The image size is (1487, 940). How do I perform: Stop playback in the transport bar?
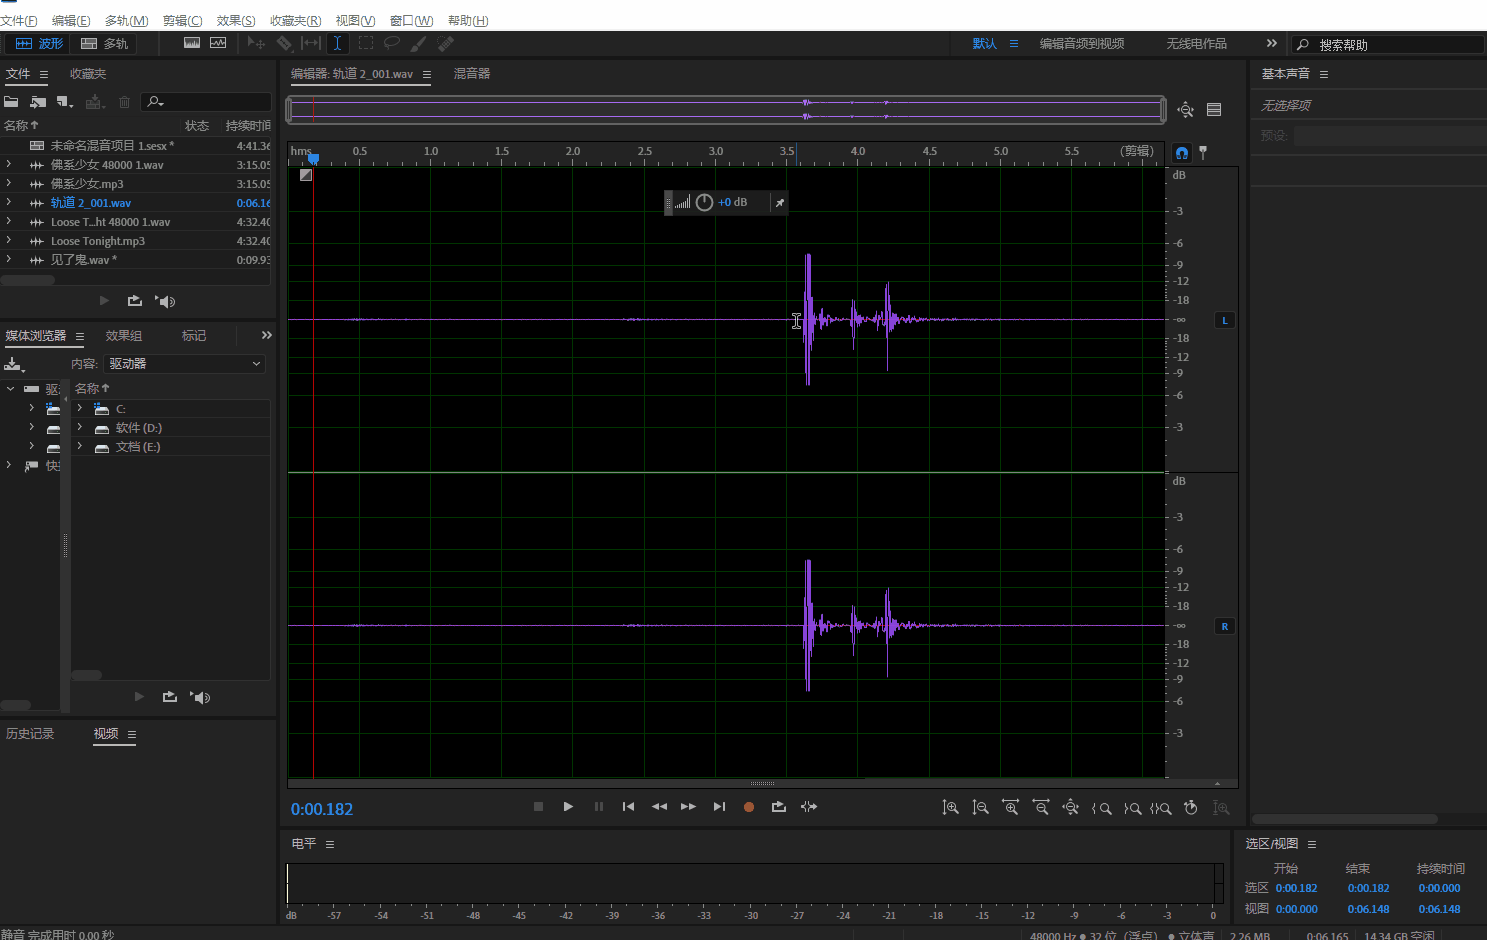point(538,806)
